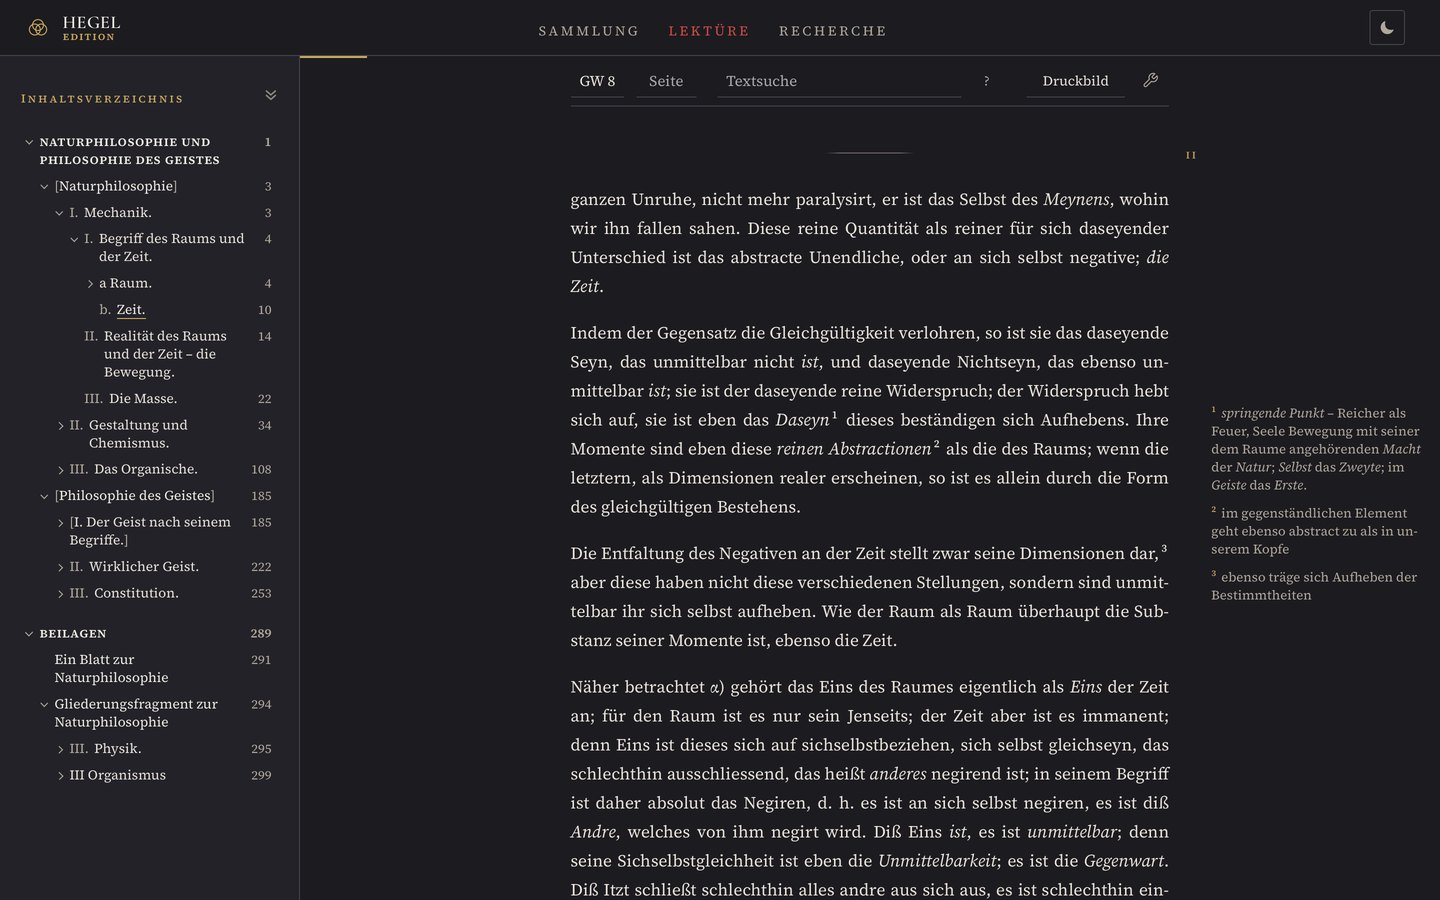Switch to the Sammlung tab

(x=589, y=31)
